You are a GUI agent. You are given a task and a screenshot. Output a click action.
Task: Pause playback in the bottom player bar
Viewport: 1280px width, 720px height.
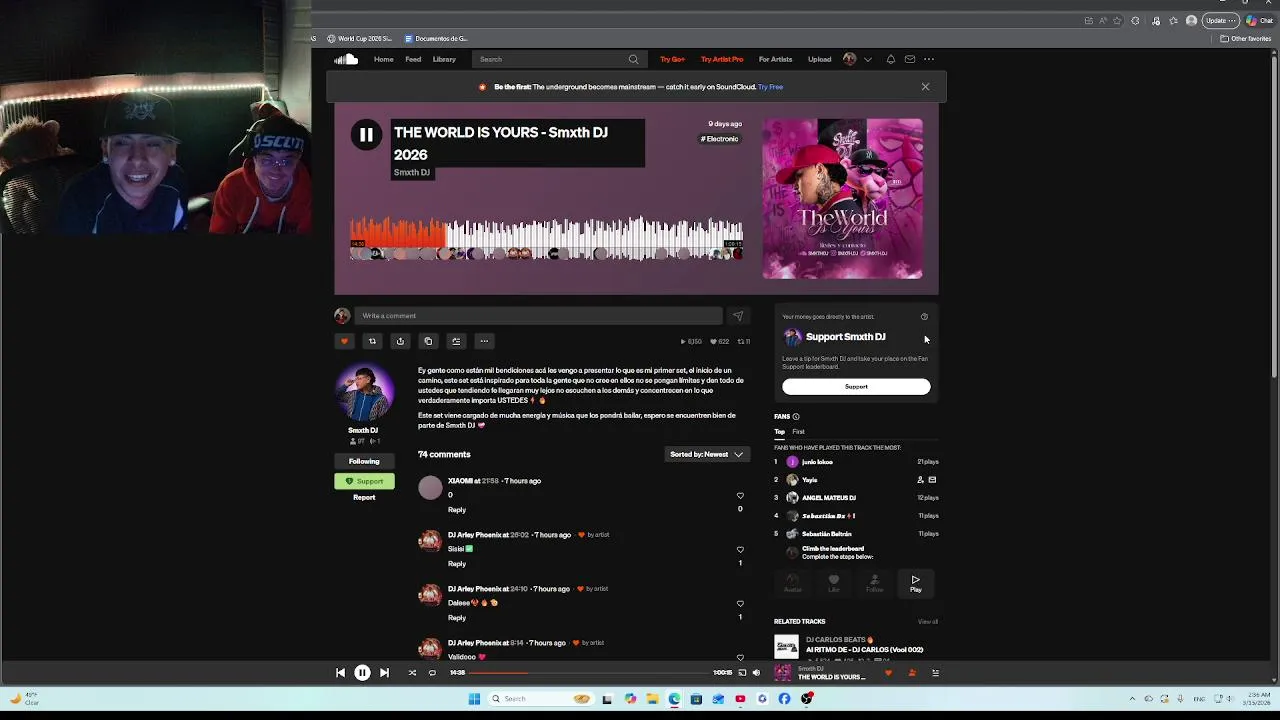point(362,673)
